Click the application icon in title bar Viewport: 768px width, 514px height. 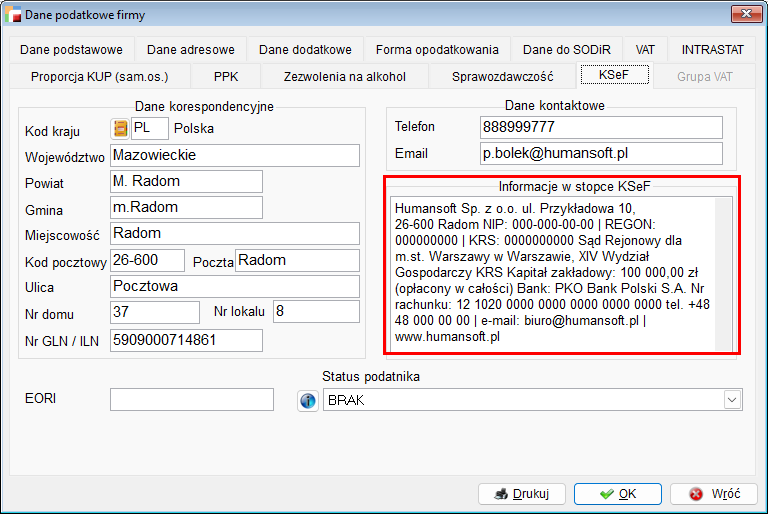12,13
